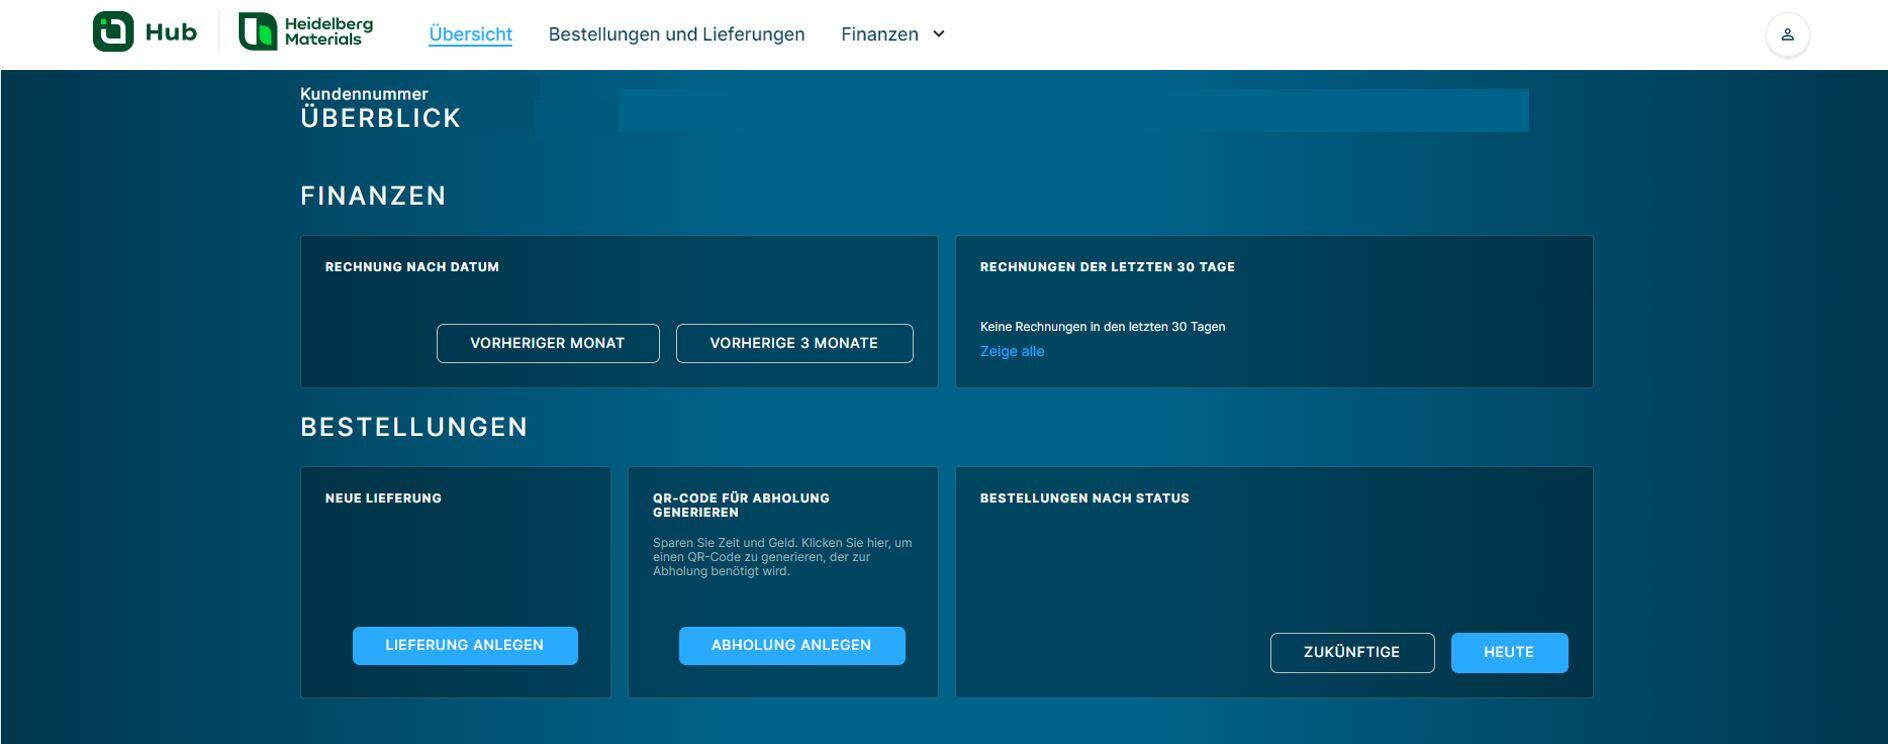Follow the Zeige alle link
This screenshot has height=744, width=1888.
[1011, 351]
